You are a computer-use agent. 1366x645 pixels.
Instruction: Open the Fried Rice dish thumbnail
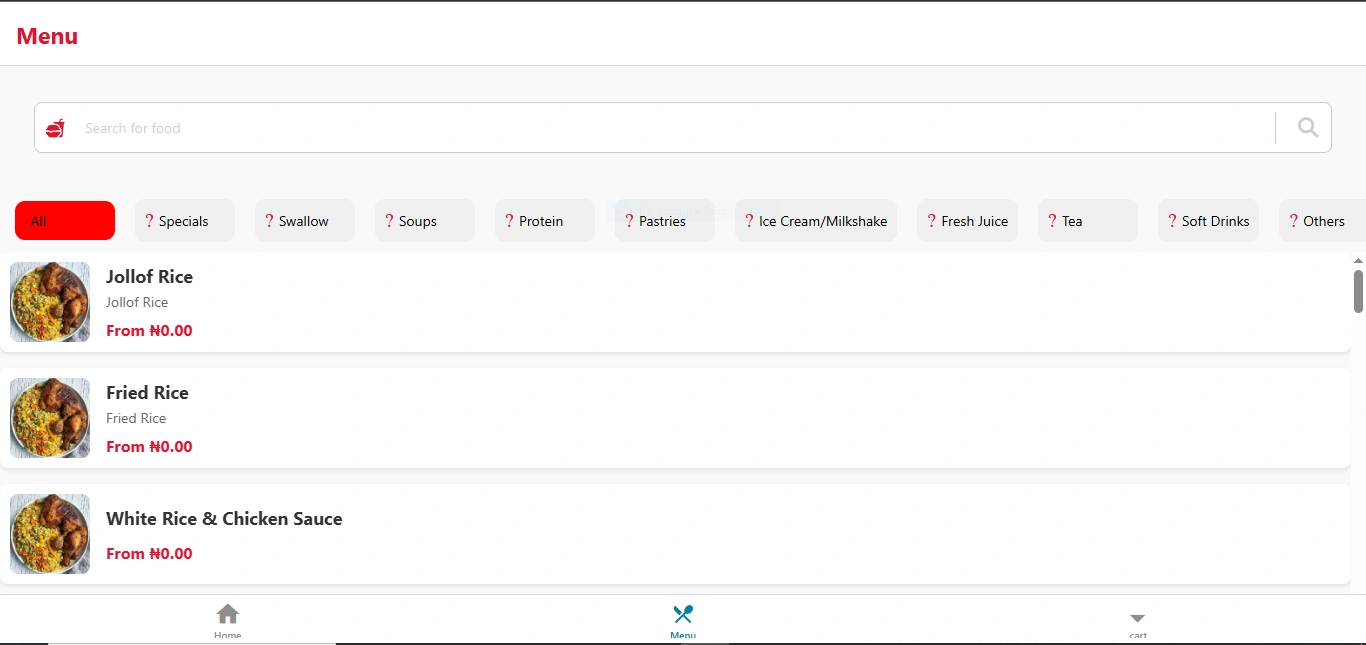[50, 418]
